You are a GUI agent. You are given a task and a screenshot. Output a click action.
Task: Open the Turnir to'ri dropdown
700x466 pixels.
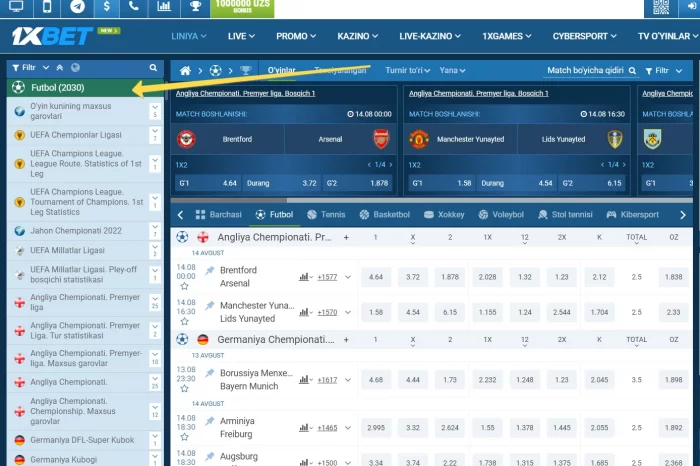click(408, 71)
